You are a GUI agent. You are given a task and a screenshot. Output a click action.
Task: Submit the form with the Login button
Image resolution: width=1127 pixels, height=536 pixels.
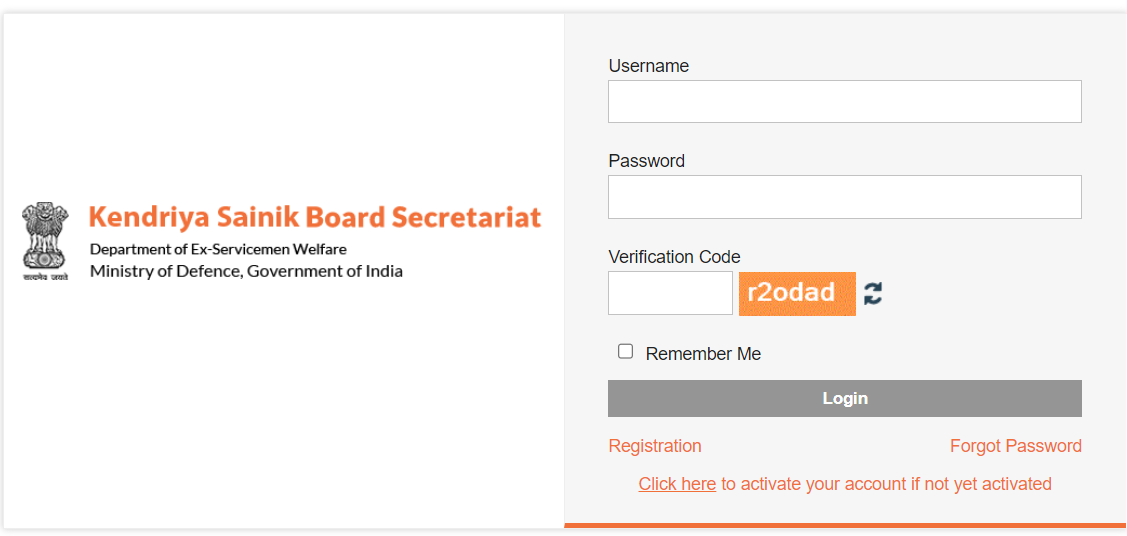click(x=845, y=398)
